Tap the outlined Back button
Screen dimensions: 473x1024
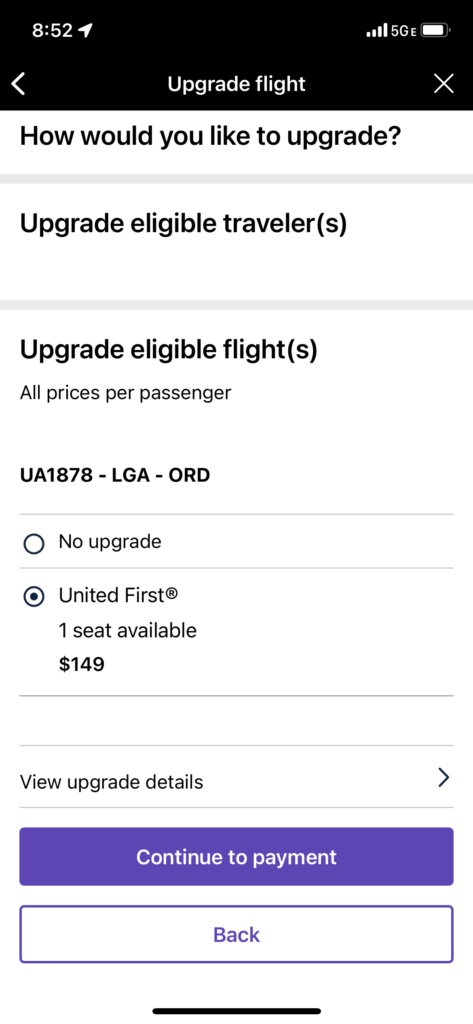(x=236, y=934)
